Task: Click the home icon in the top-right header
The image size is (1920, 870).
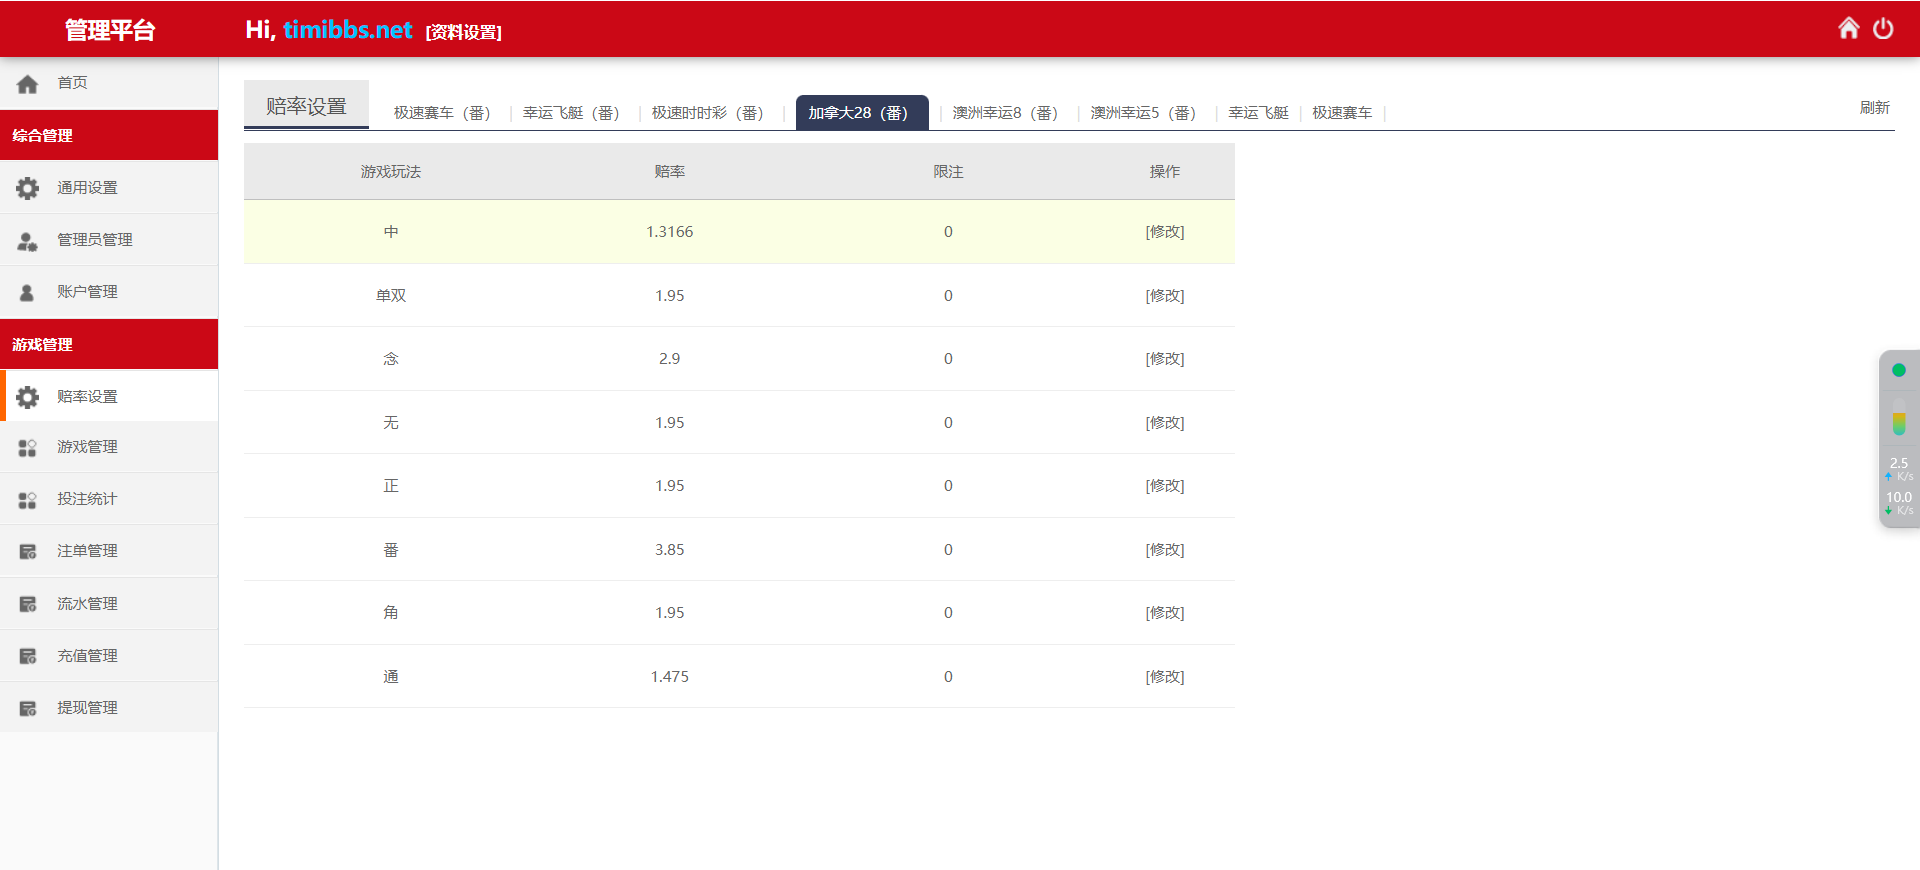Action: coord(1849,28)
